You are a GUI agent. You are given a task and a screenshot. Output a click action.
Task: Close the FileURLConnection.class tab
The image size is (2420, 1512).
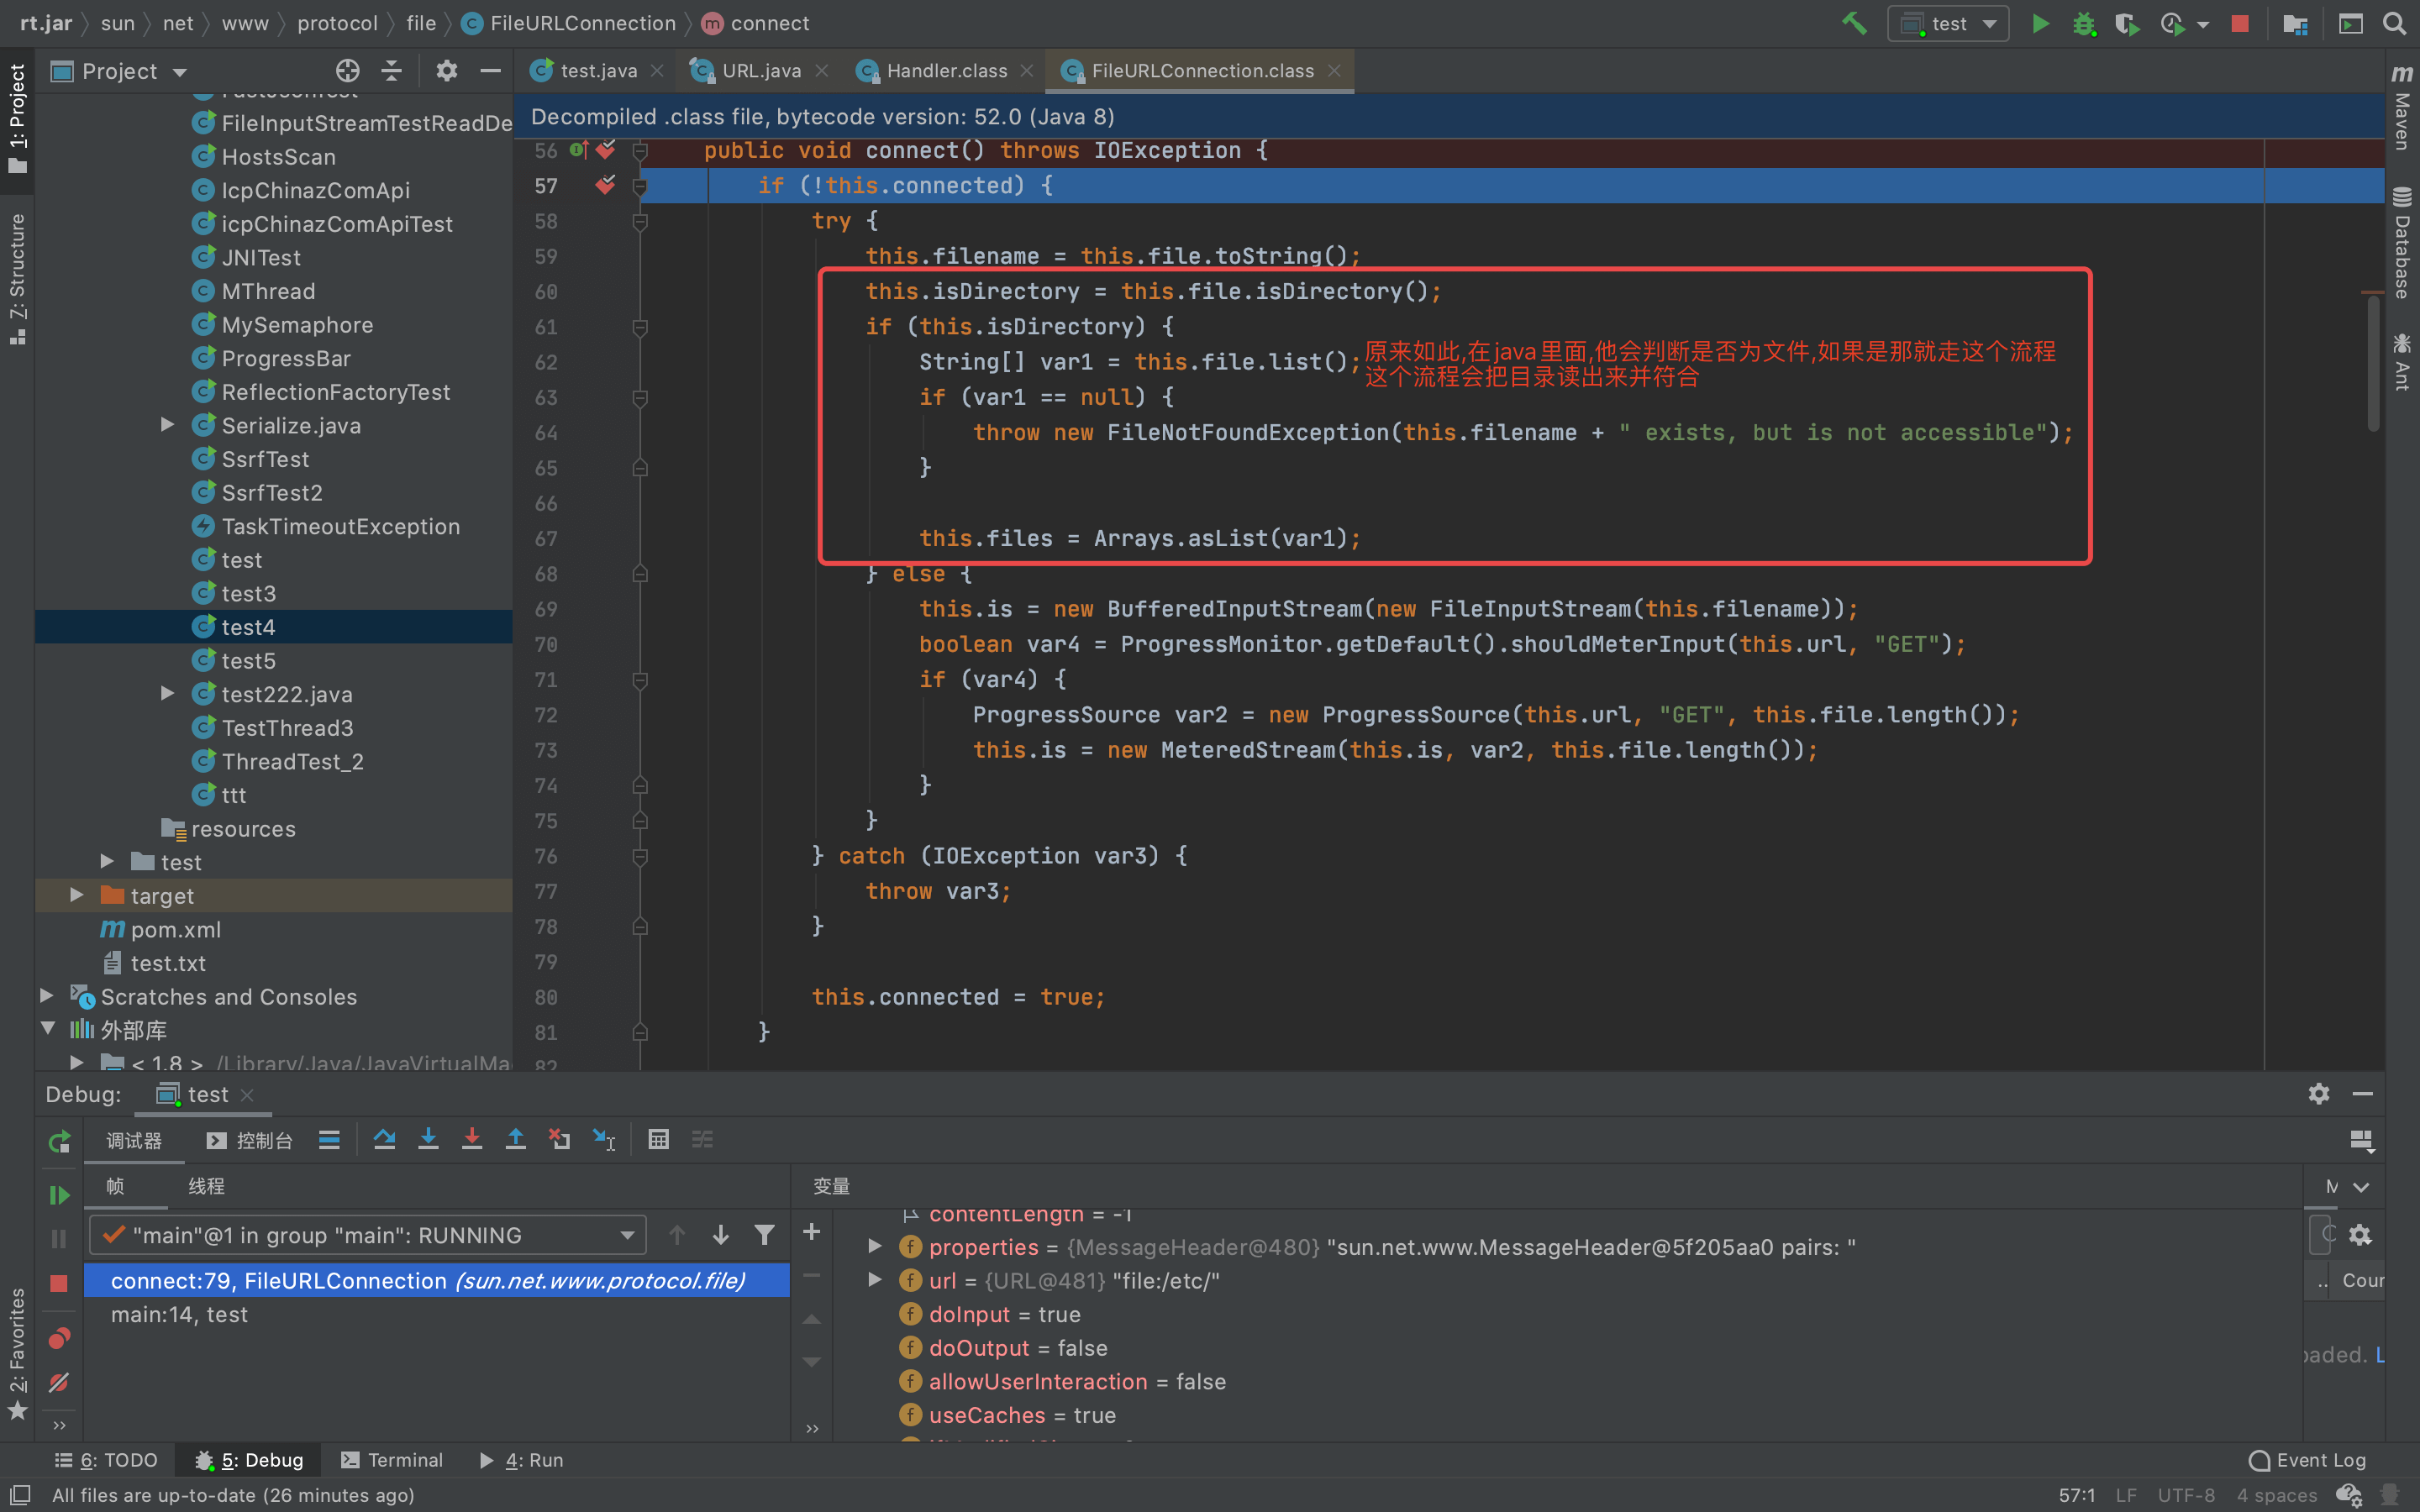(1334, 71)
